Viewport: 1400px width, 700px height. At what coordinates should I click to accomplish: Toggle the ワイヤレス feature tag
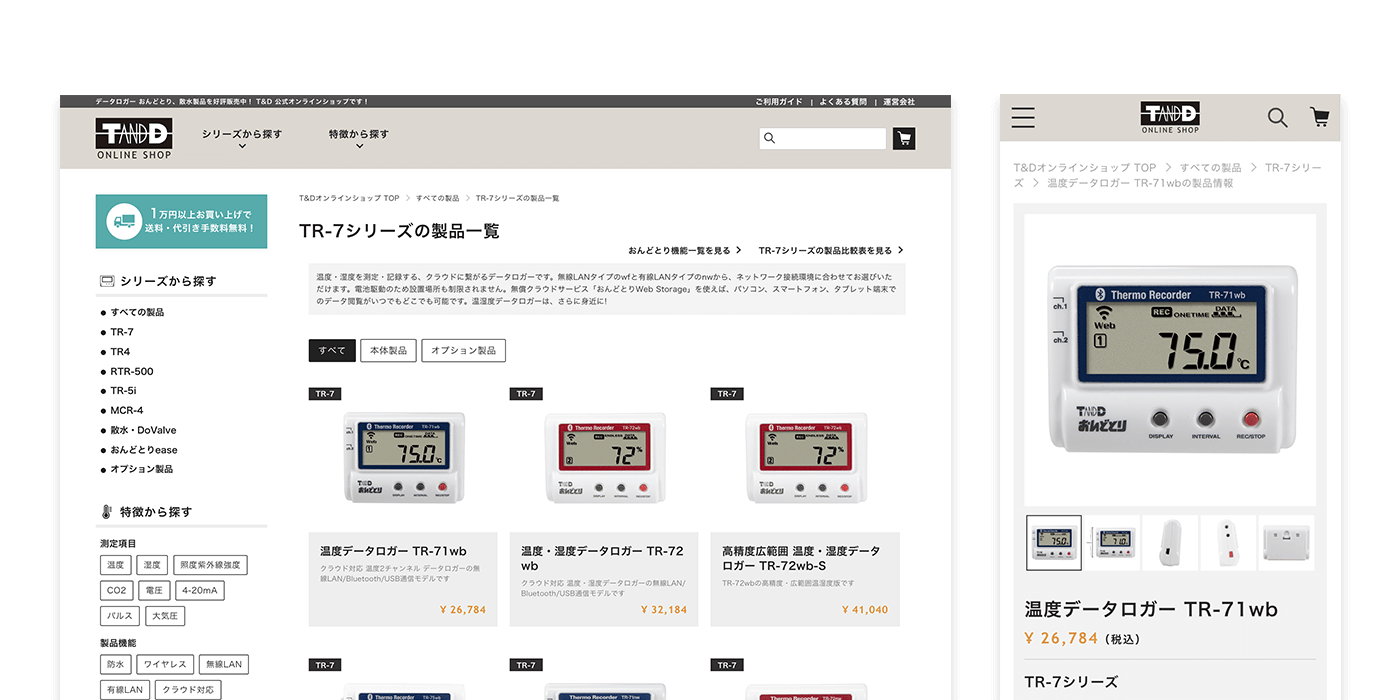tap(165, 664)
